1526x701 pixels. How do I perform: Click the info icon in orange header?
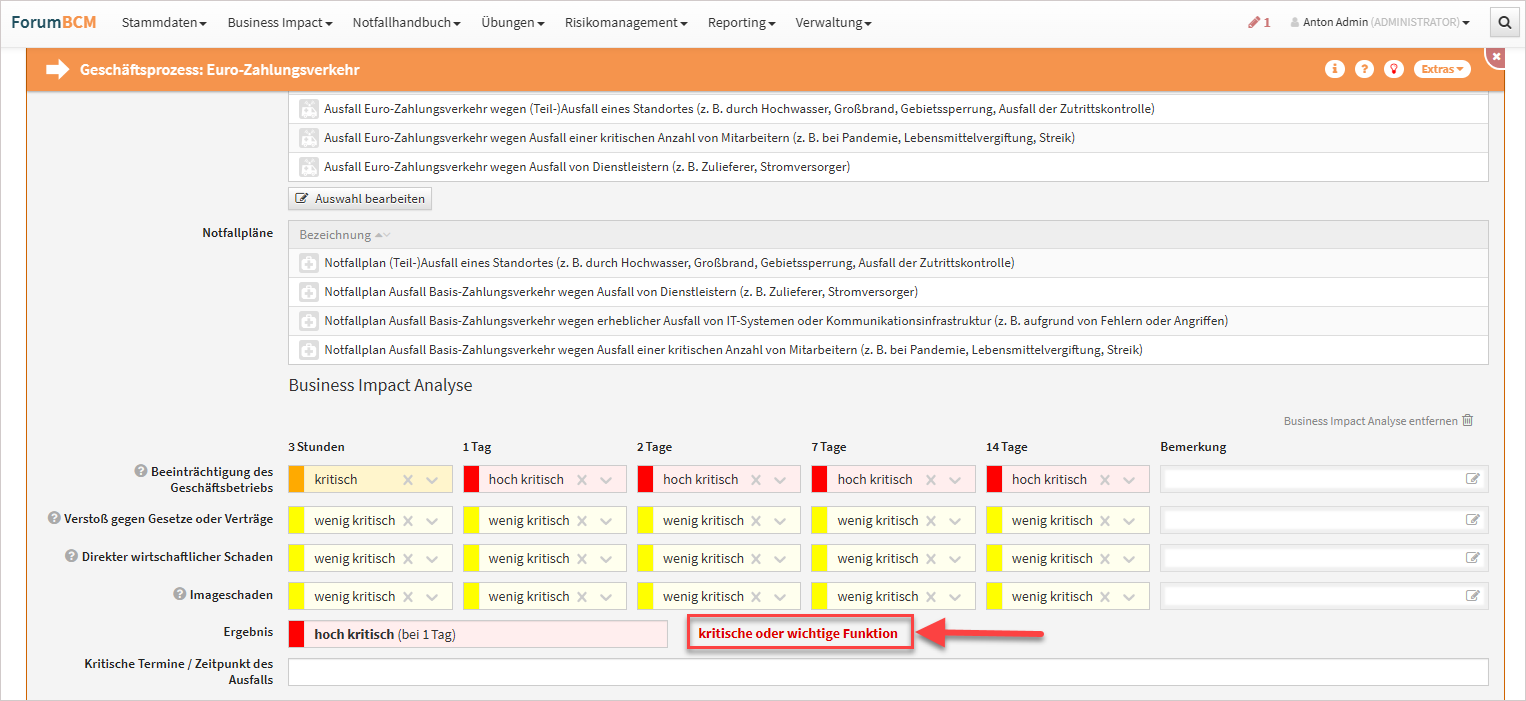pos(1334,69)
